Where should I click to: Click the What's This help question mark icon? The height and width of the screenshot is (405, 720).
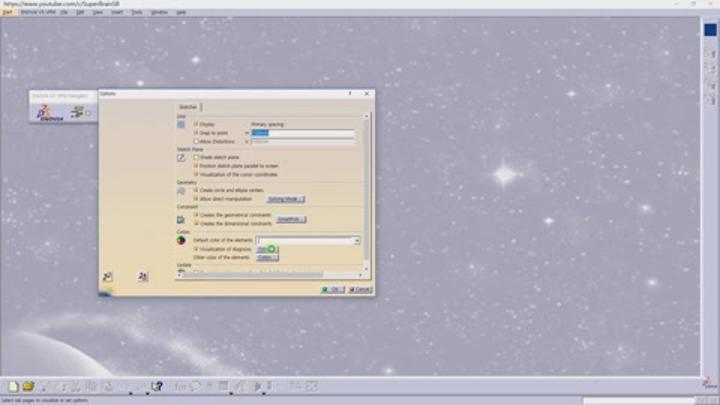[x=157, y=387]
